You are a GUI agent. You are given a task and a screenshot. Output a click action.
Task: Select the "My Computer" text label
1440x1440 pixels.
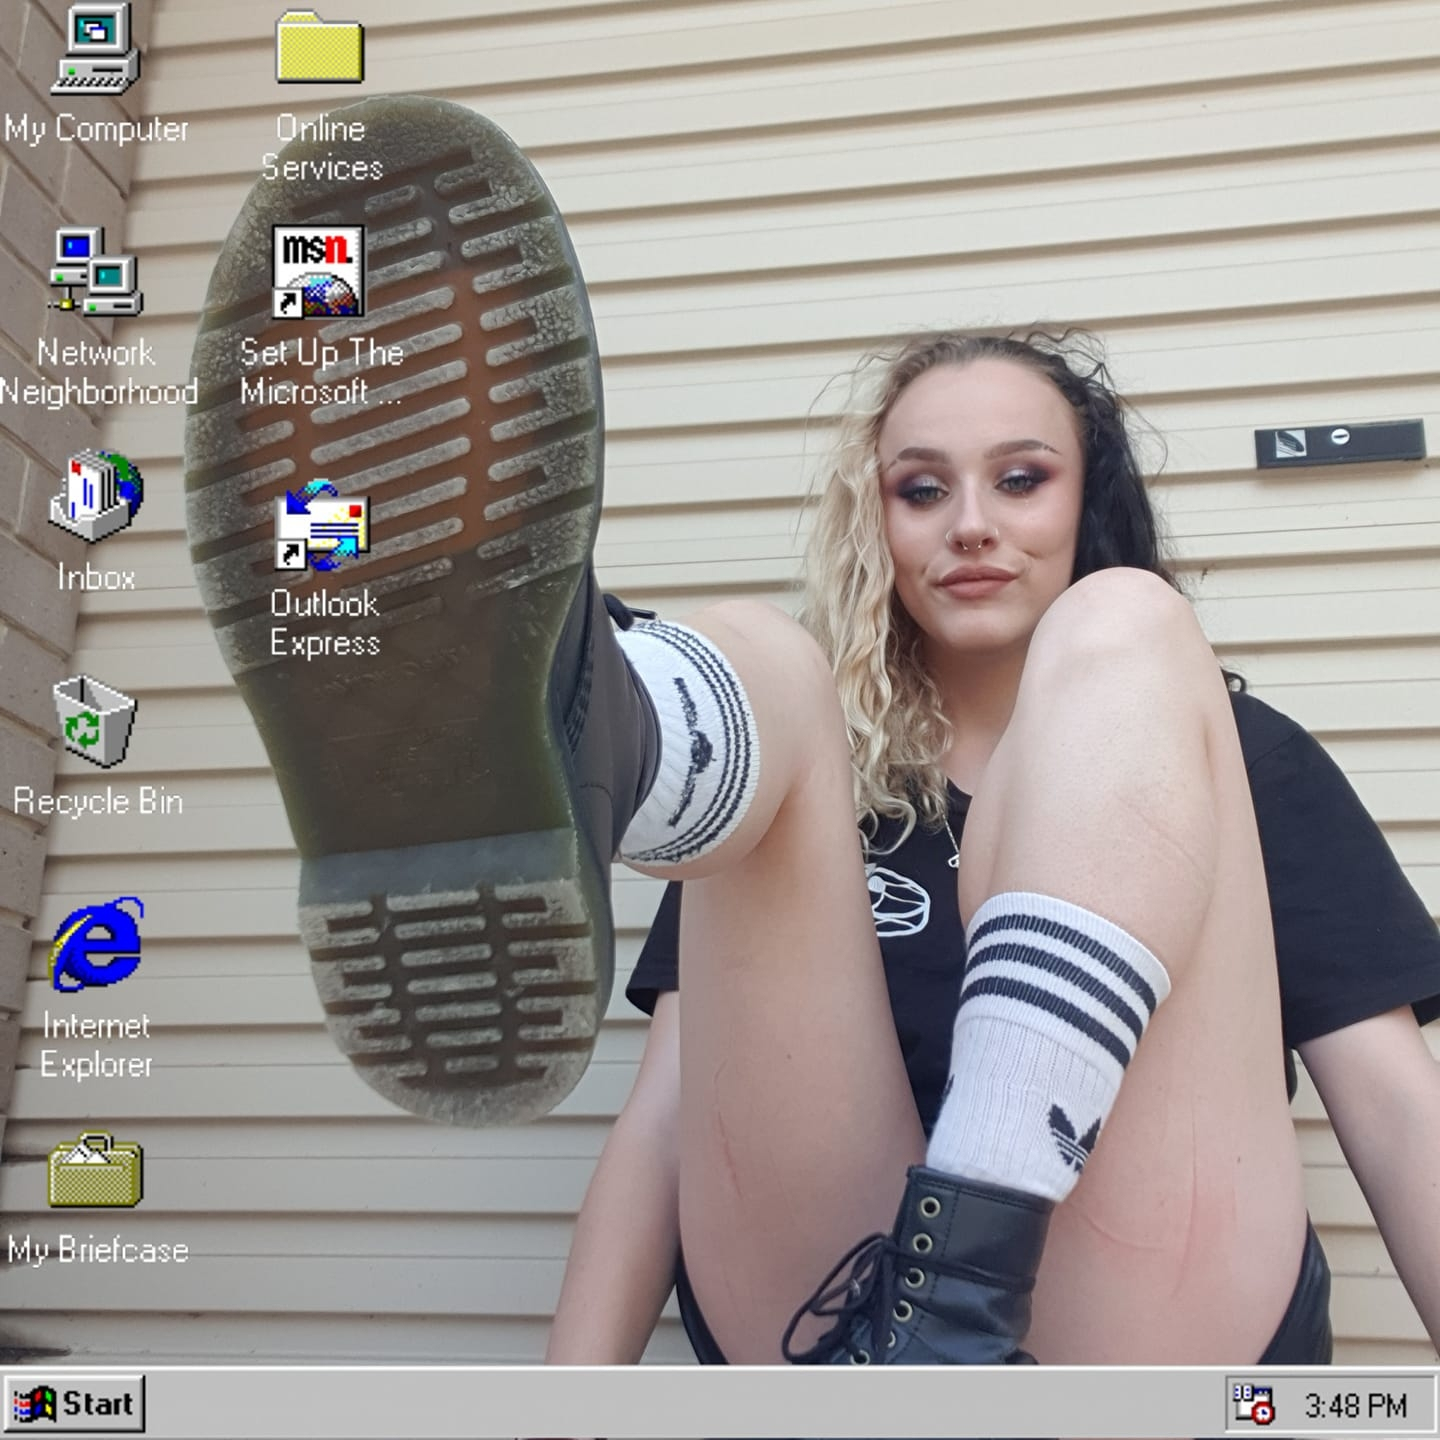pos(96,129)
